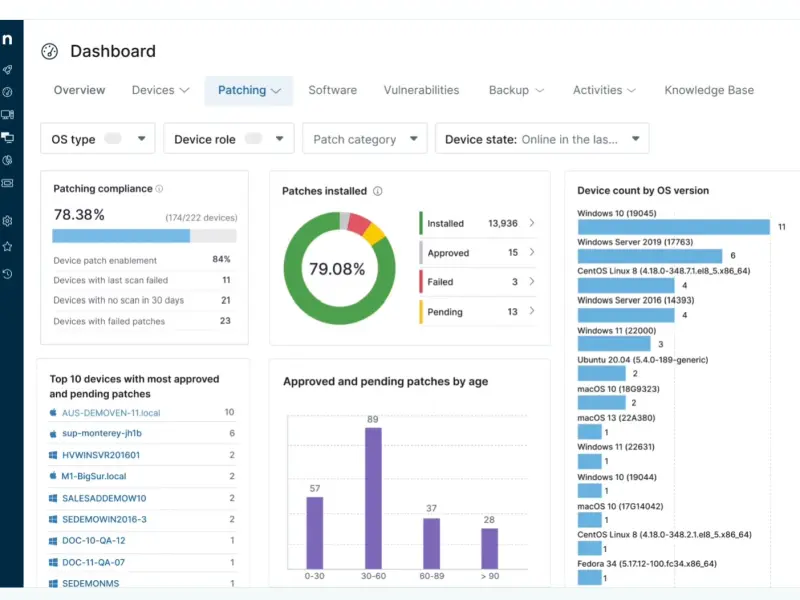Toggle the pill switch in OS type filter
The height and width of the screenshot is (600, 800).
click(x=113, y=139)
